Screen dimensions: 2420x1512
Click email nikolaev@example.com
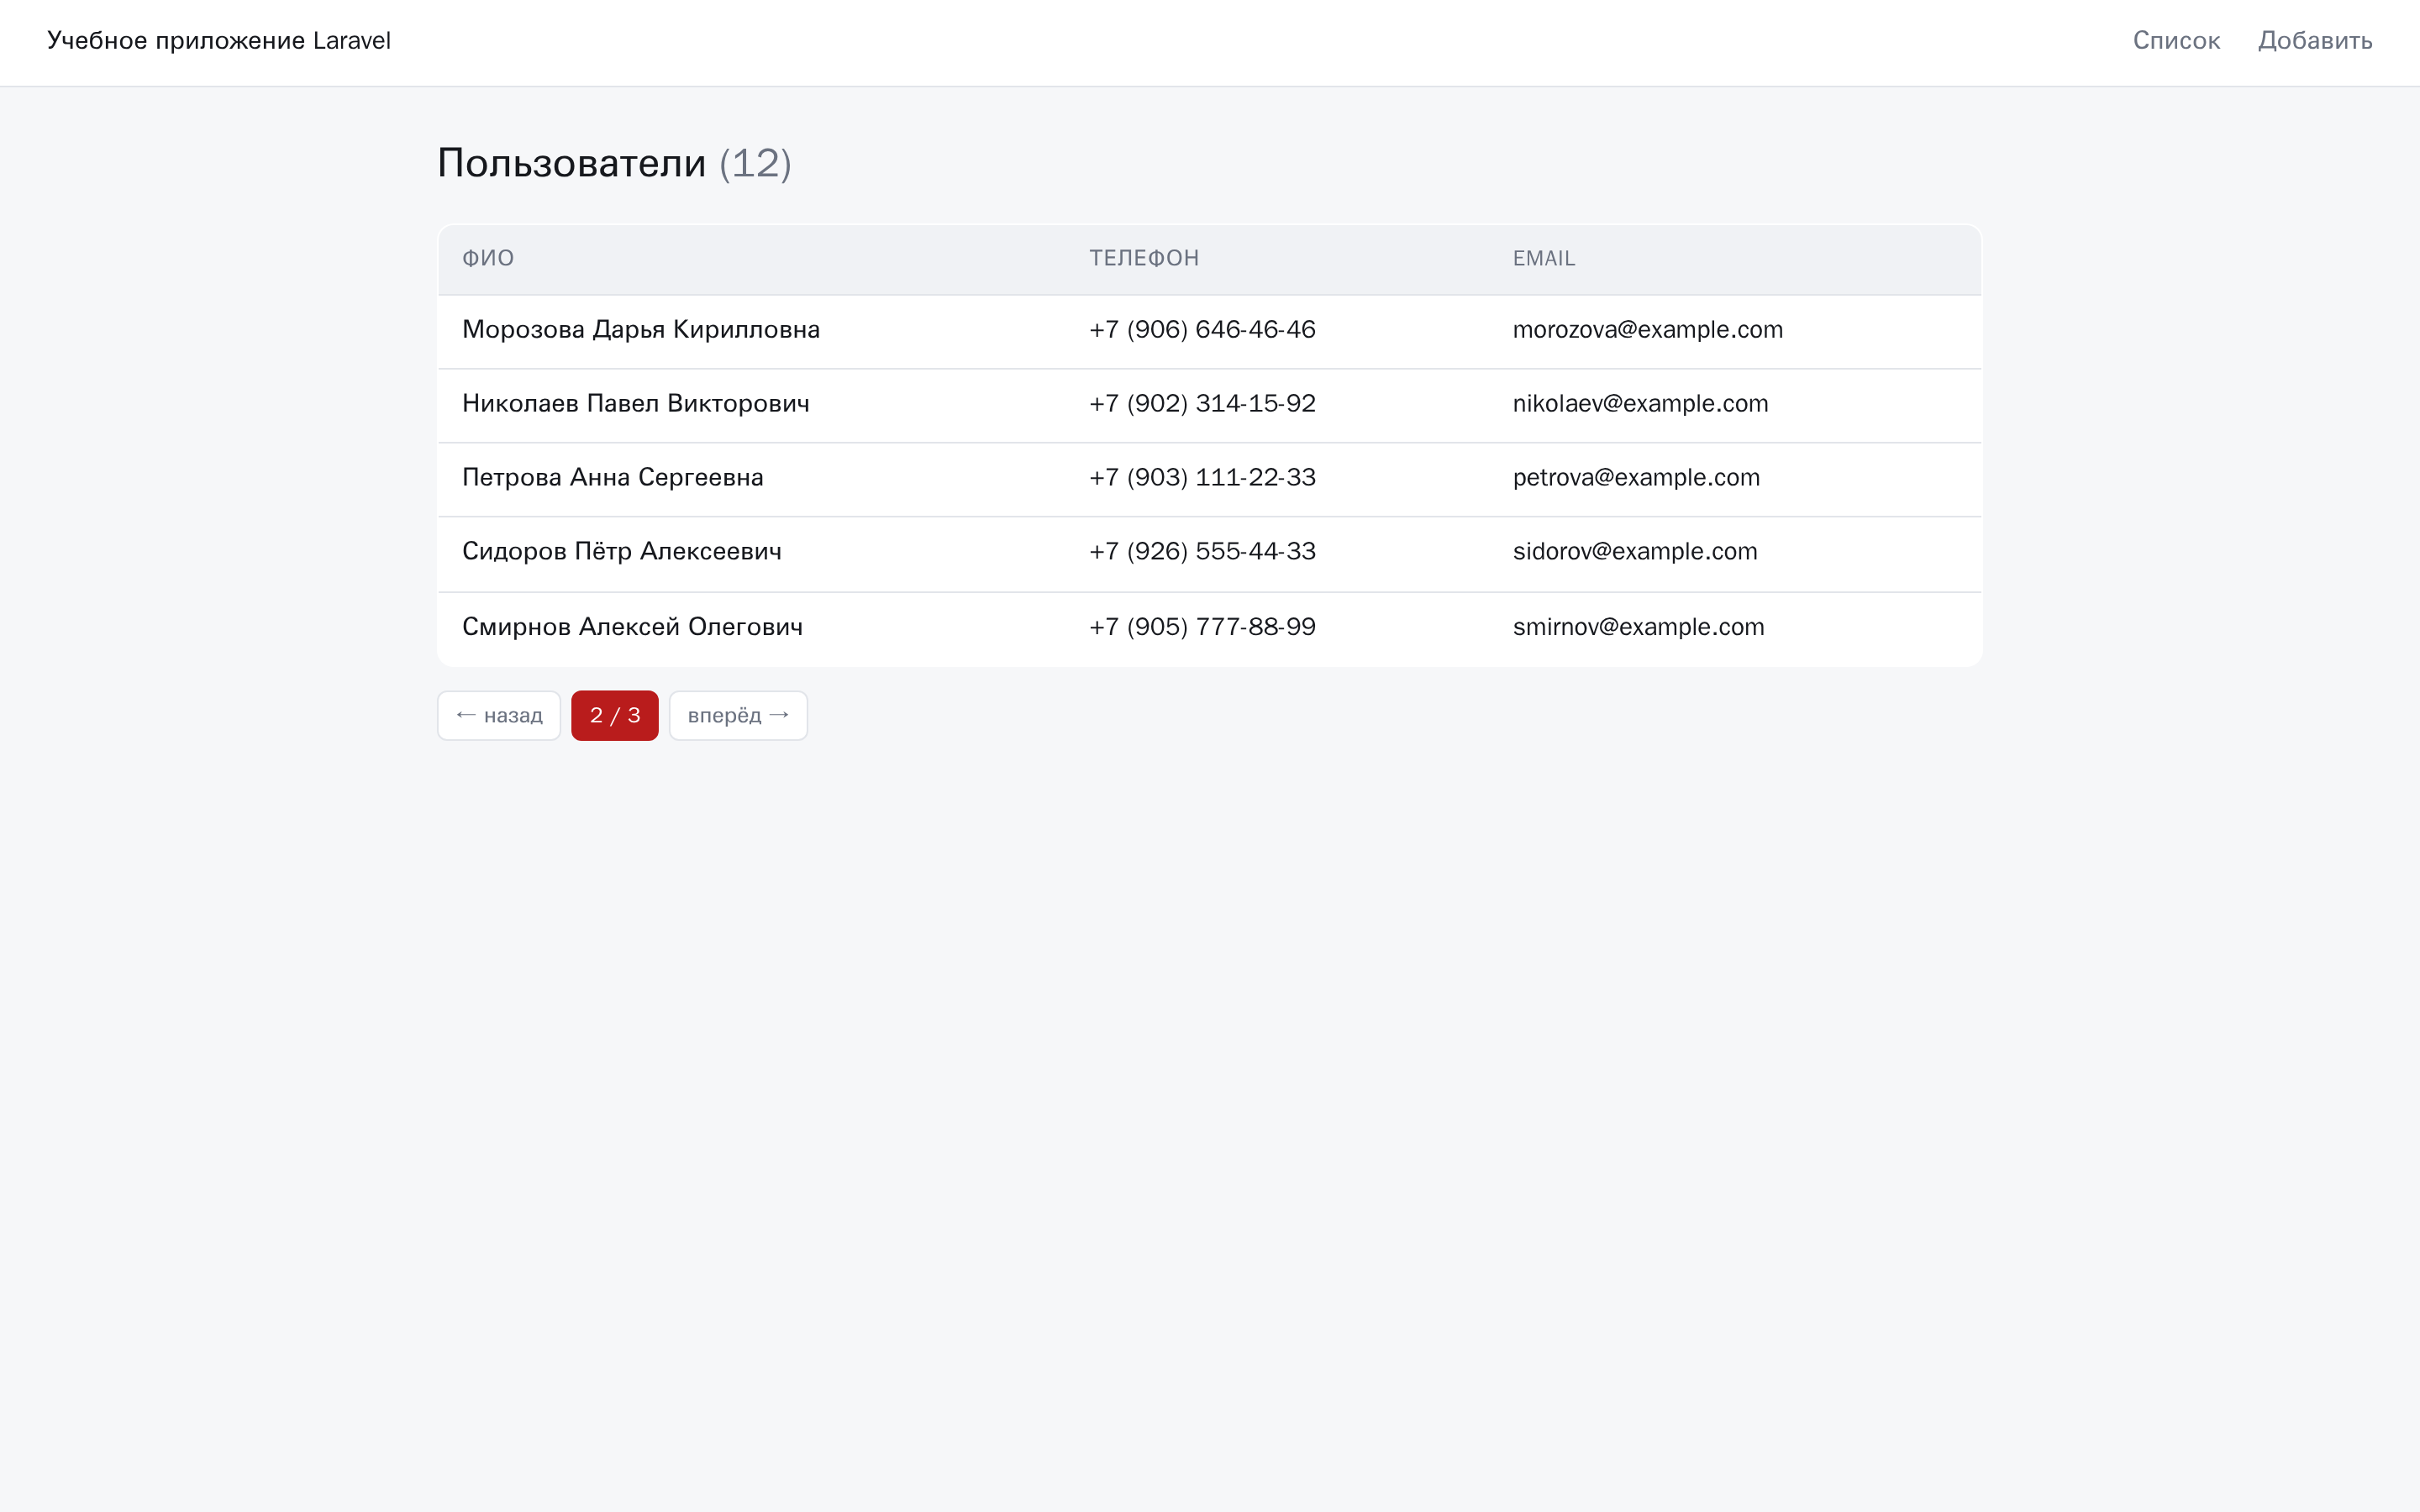(1640, 404)
